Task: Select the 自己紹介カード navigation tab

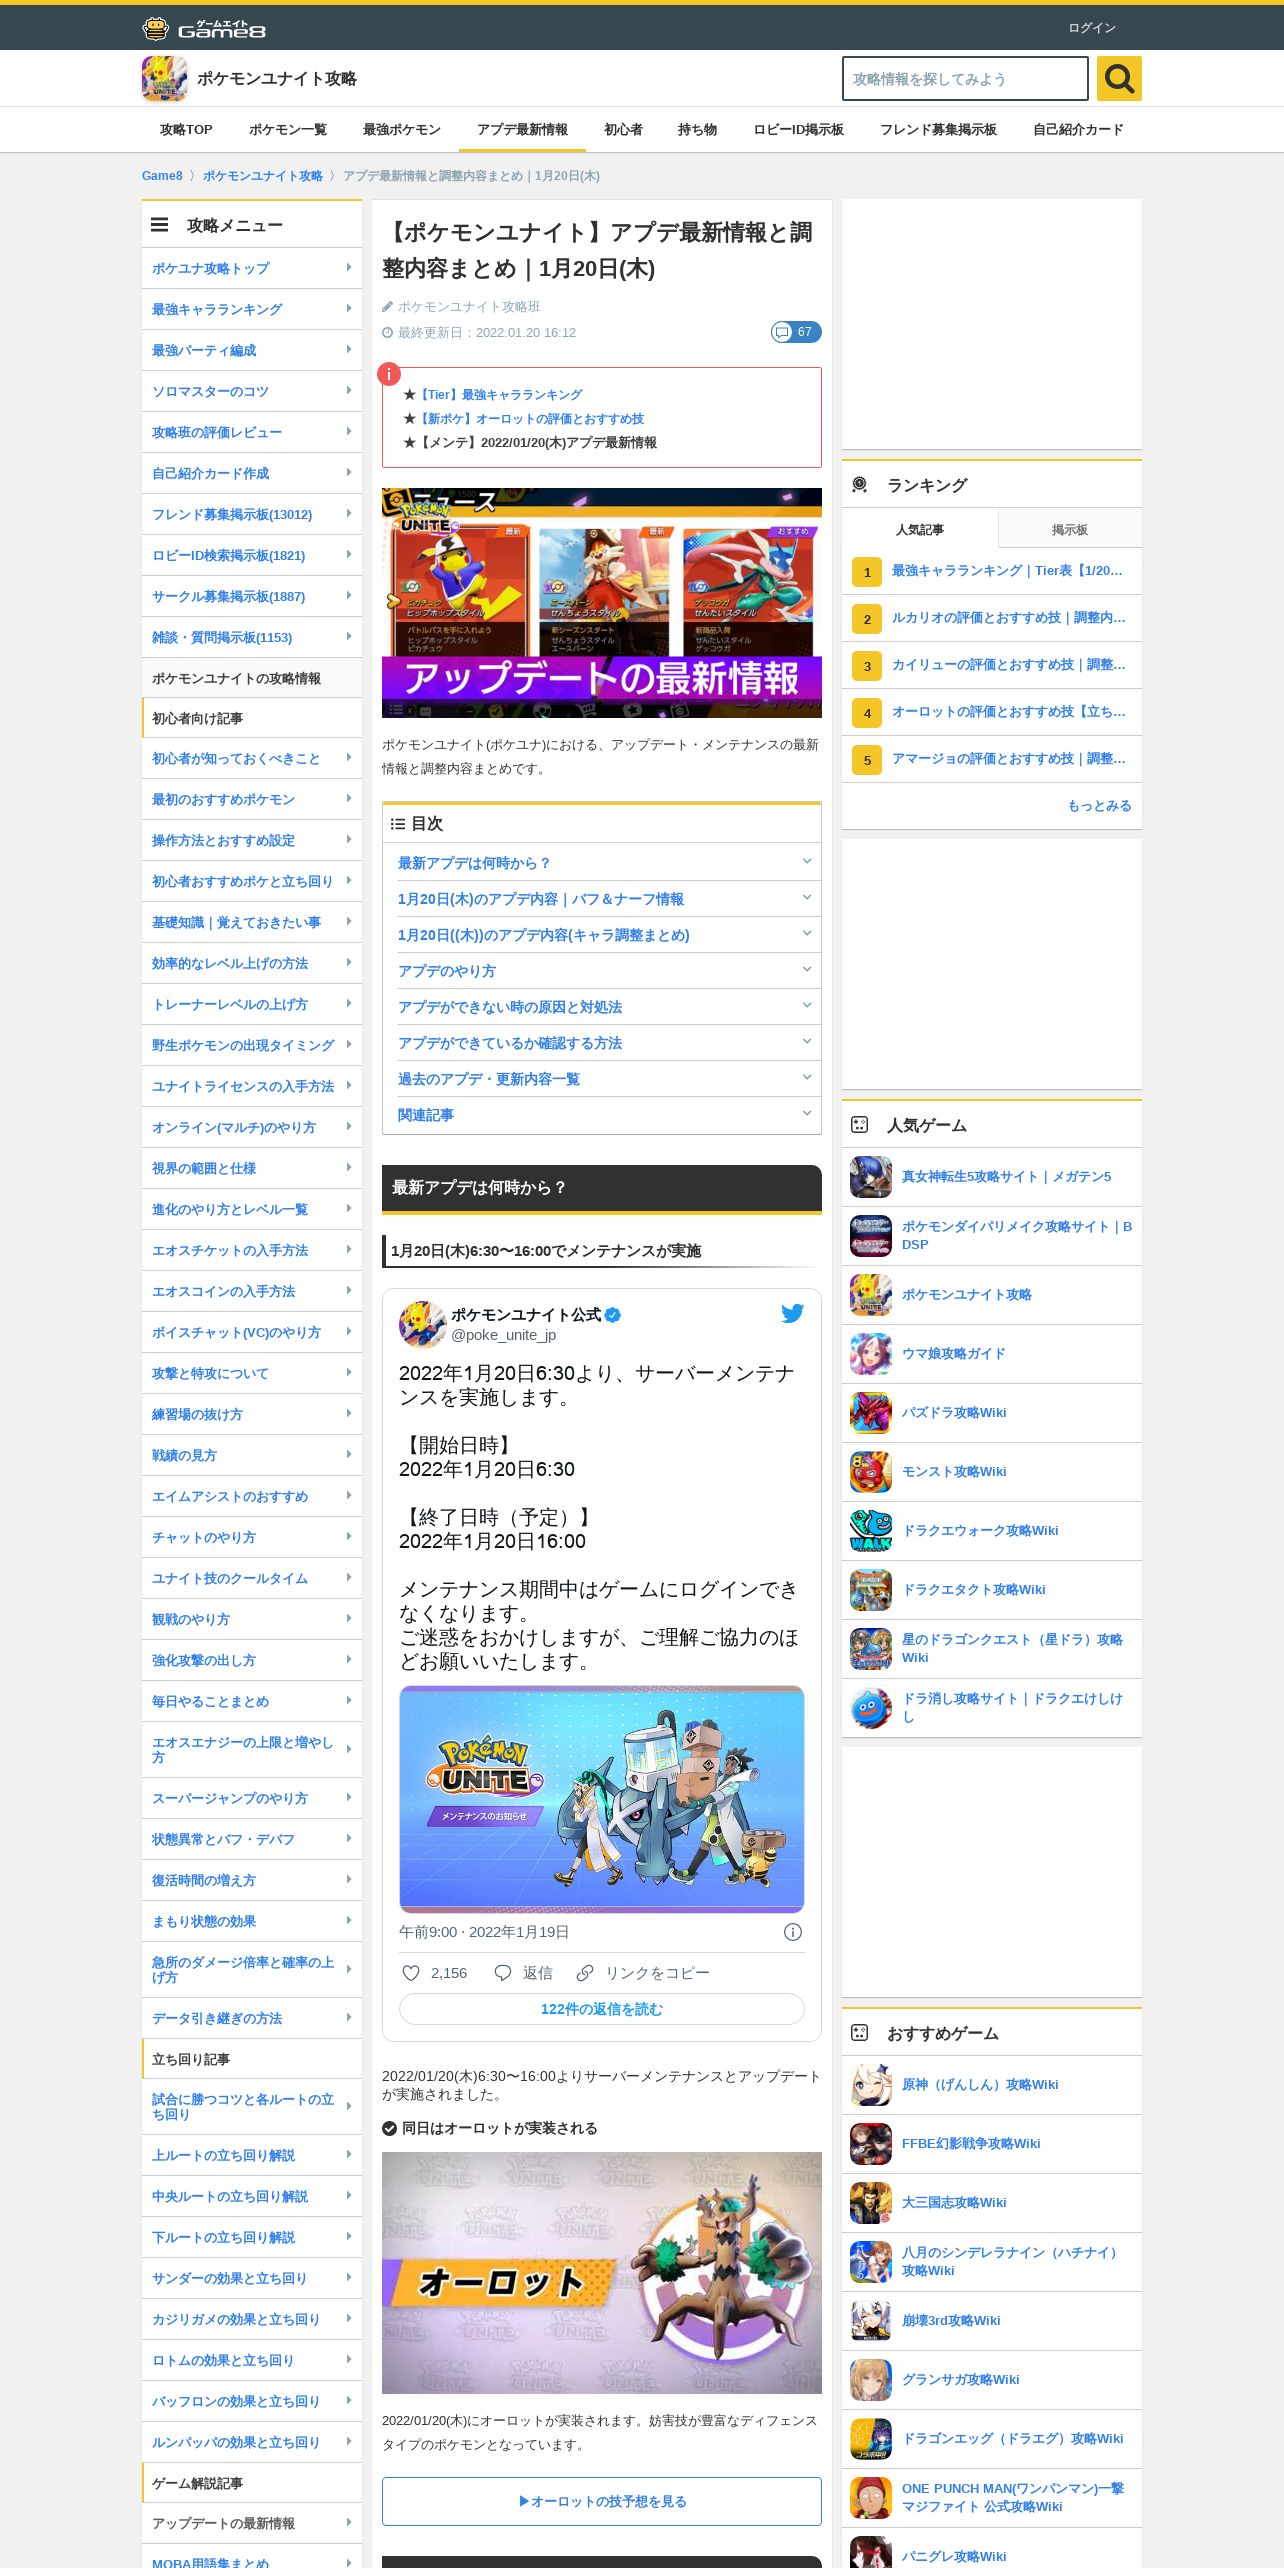Action: click(1078, 130)
